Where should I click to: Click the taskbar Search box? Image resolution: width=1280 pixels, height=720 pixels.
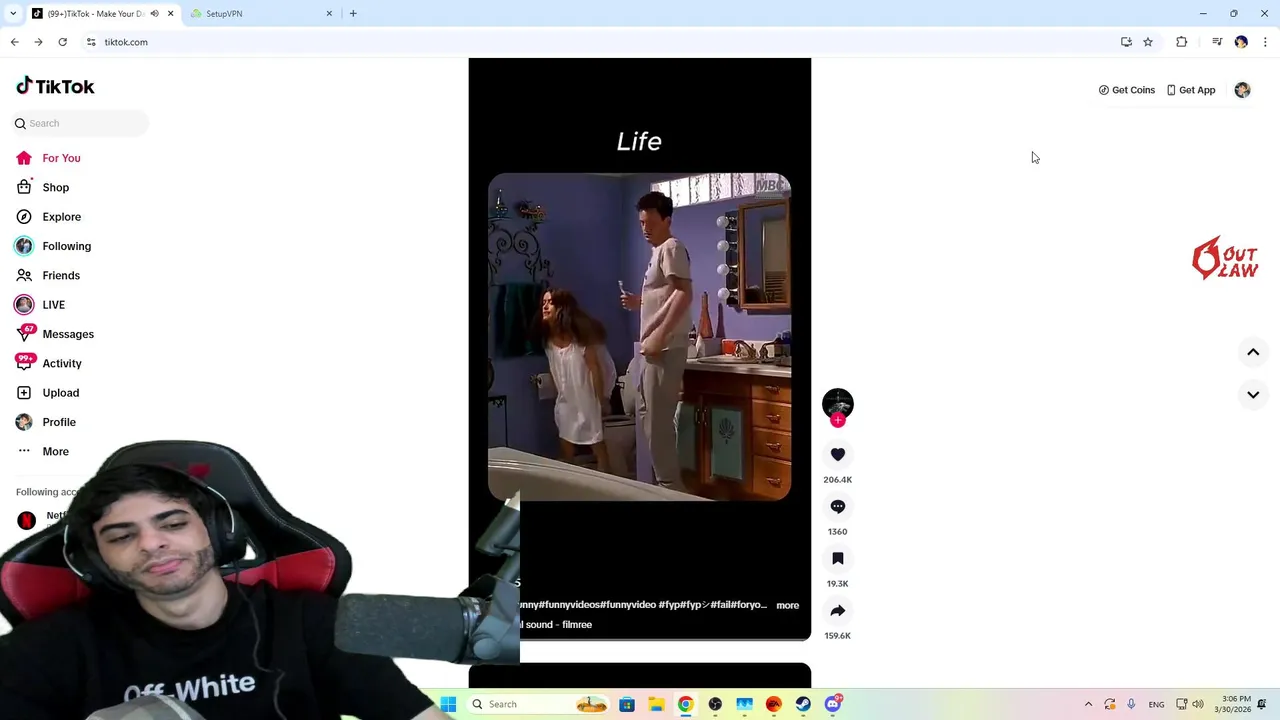point(539,704)
